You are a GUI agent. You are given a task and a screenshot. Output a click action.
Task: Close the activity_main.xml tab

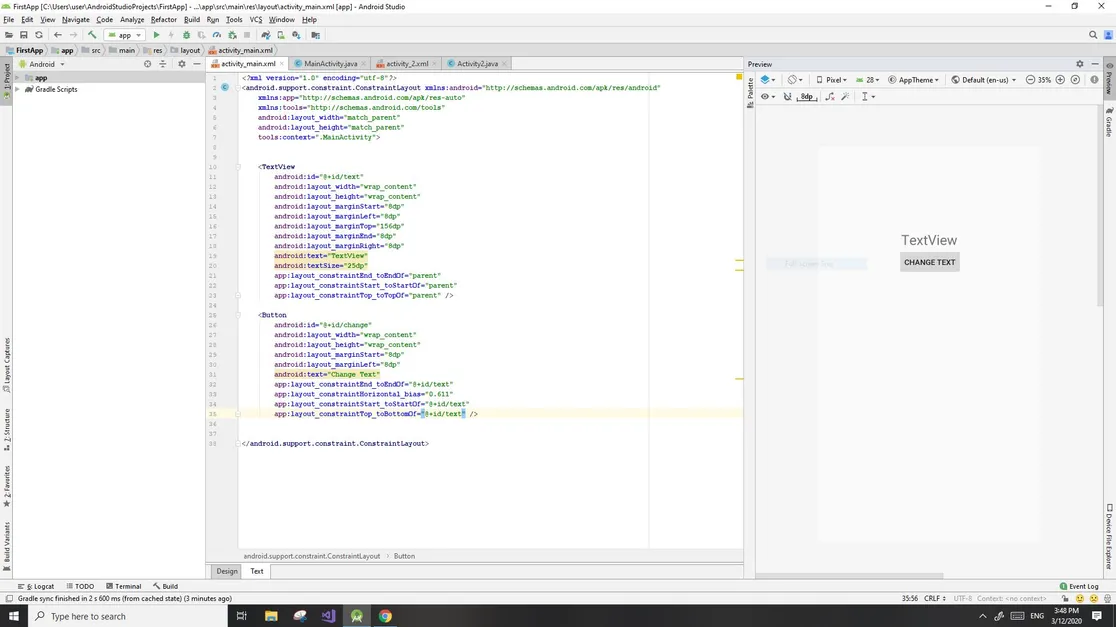[282, 64]
